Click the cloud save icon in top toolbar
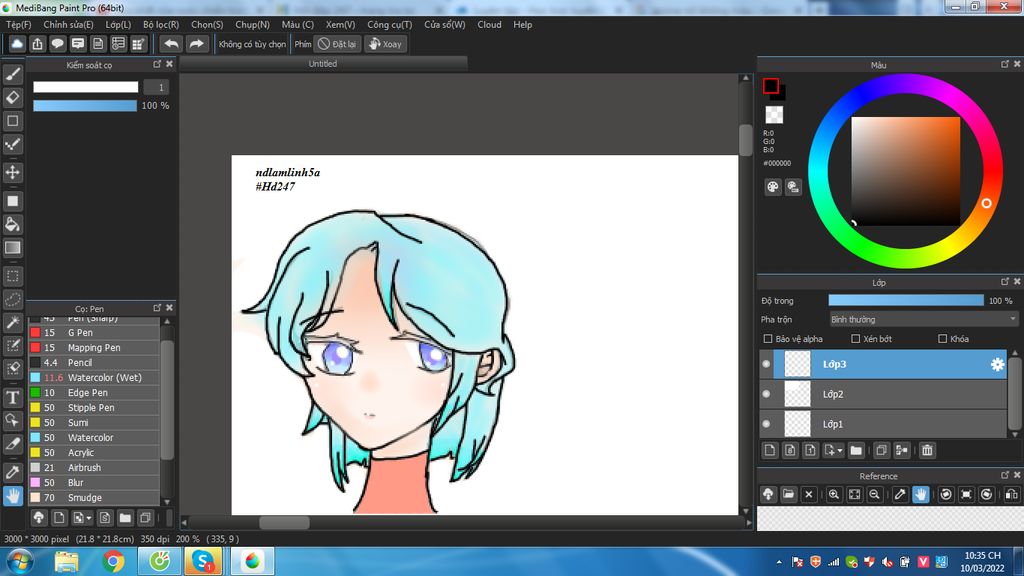The height and width of the screenshot is (576, 1024). 17,44
